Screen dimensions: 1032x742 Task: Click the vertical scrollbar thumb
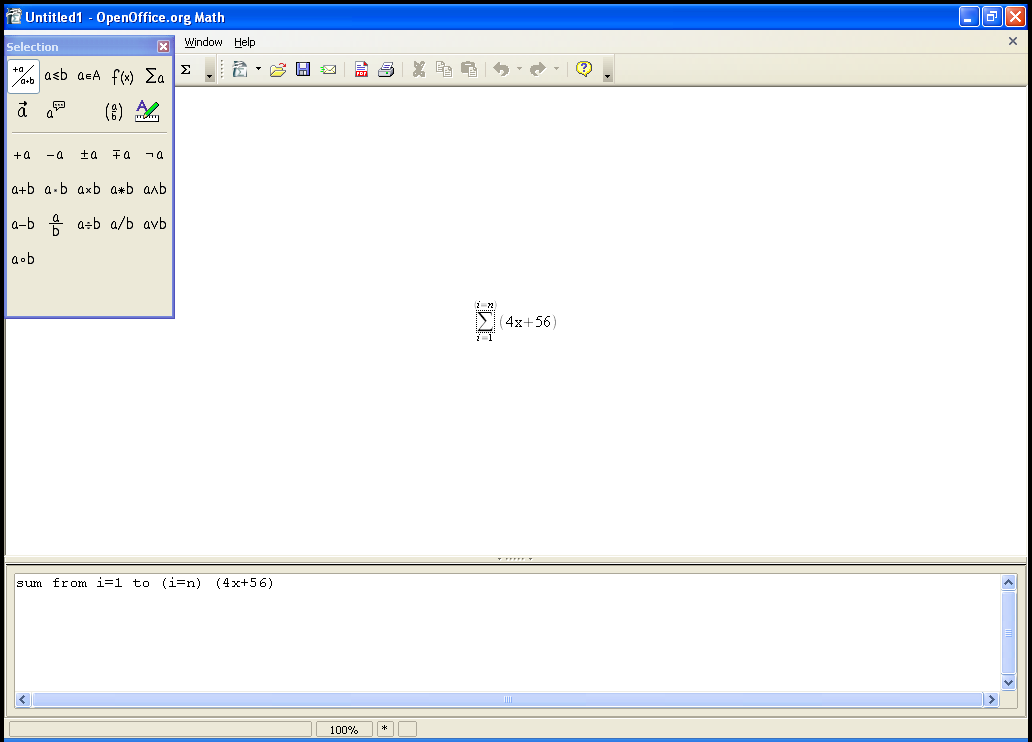pos(1008,633)
